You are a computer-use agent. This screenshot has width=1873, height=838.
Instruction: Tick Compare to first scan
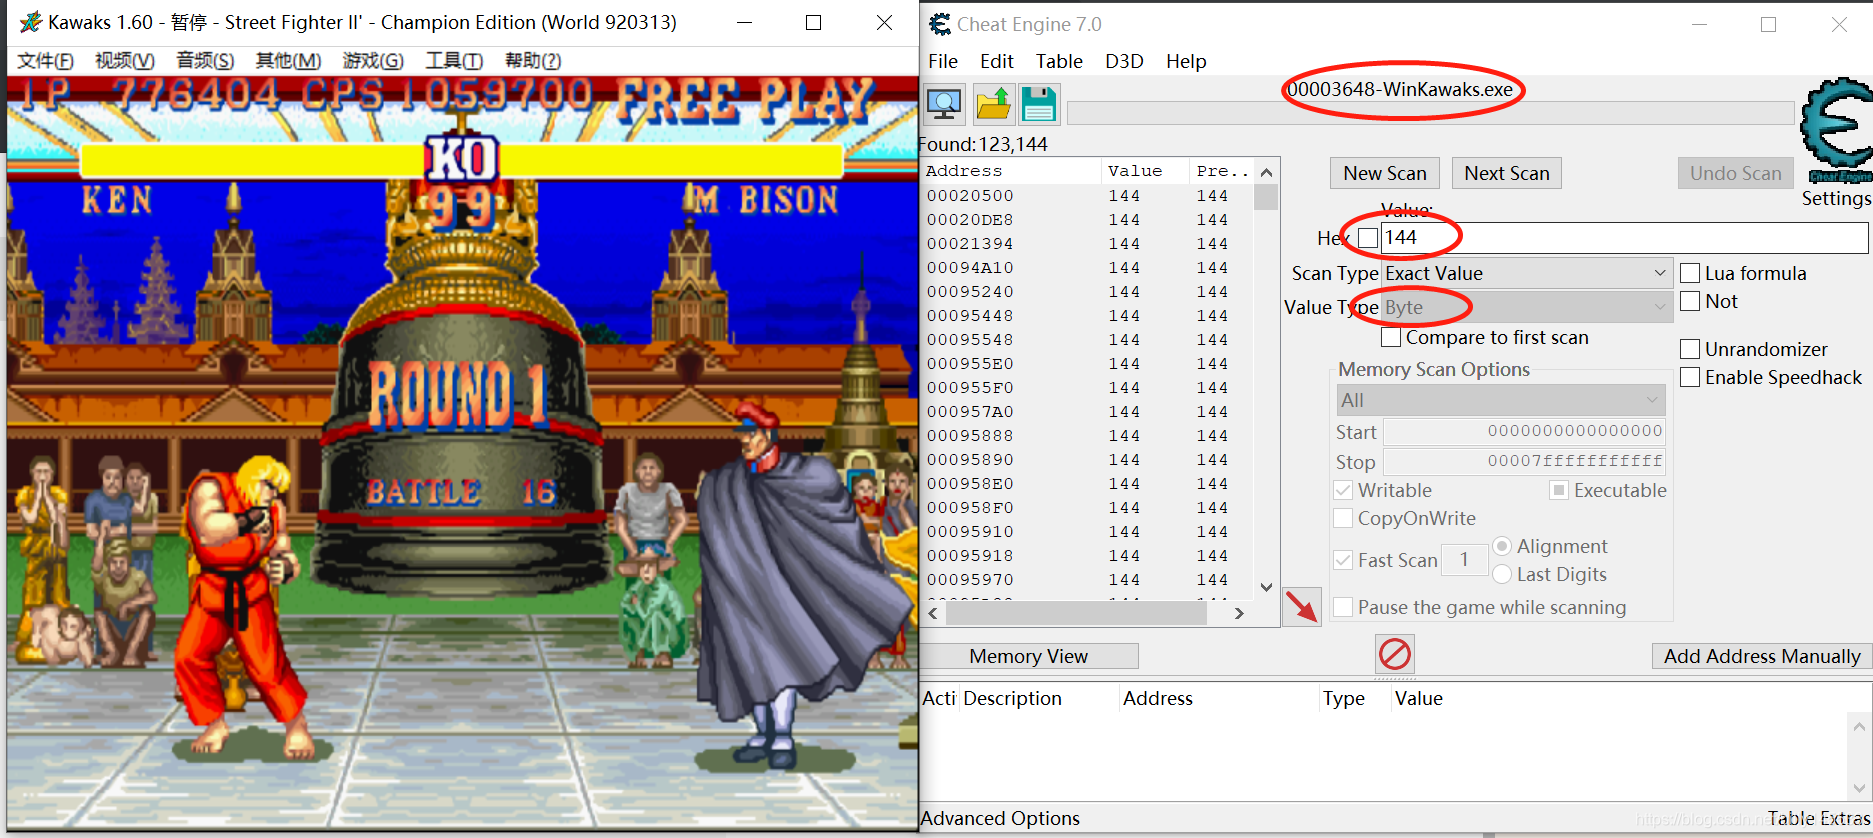(1391, 338)
